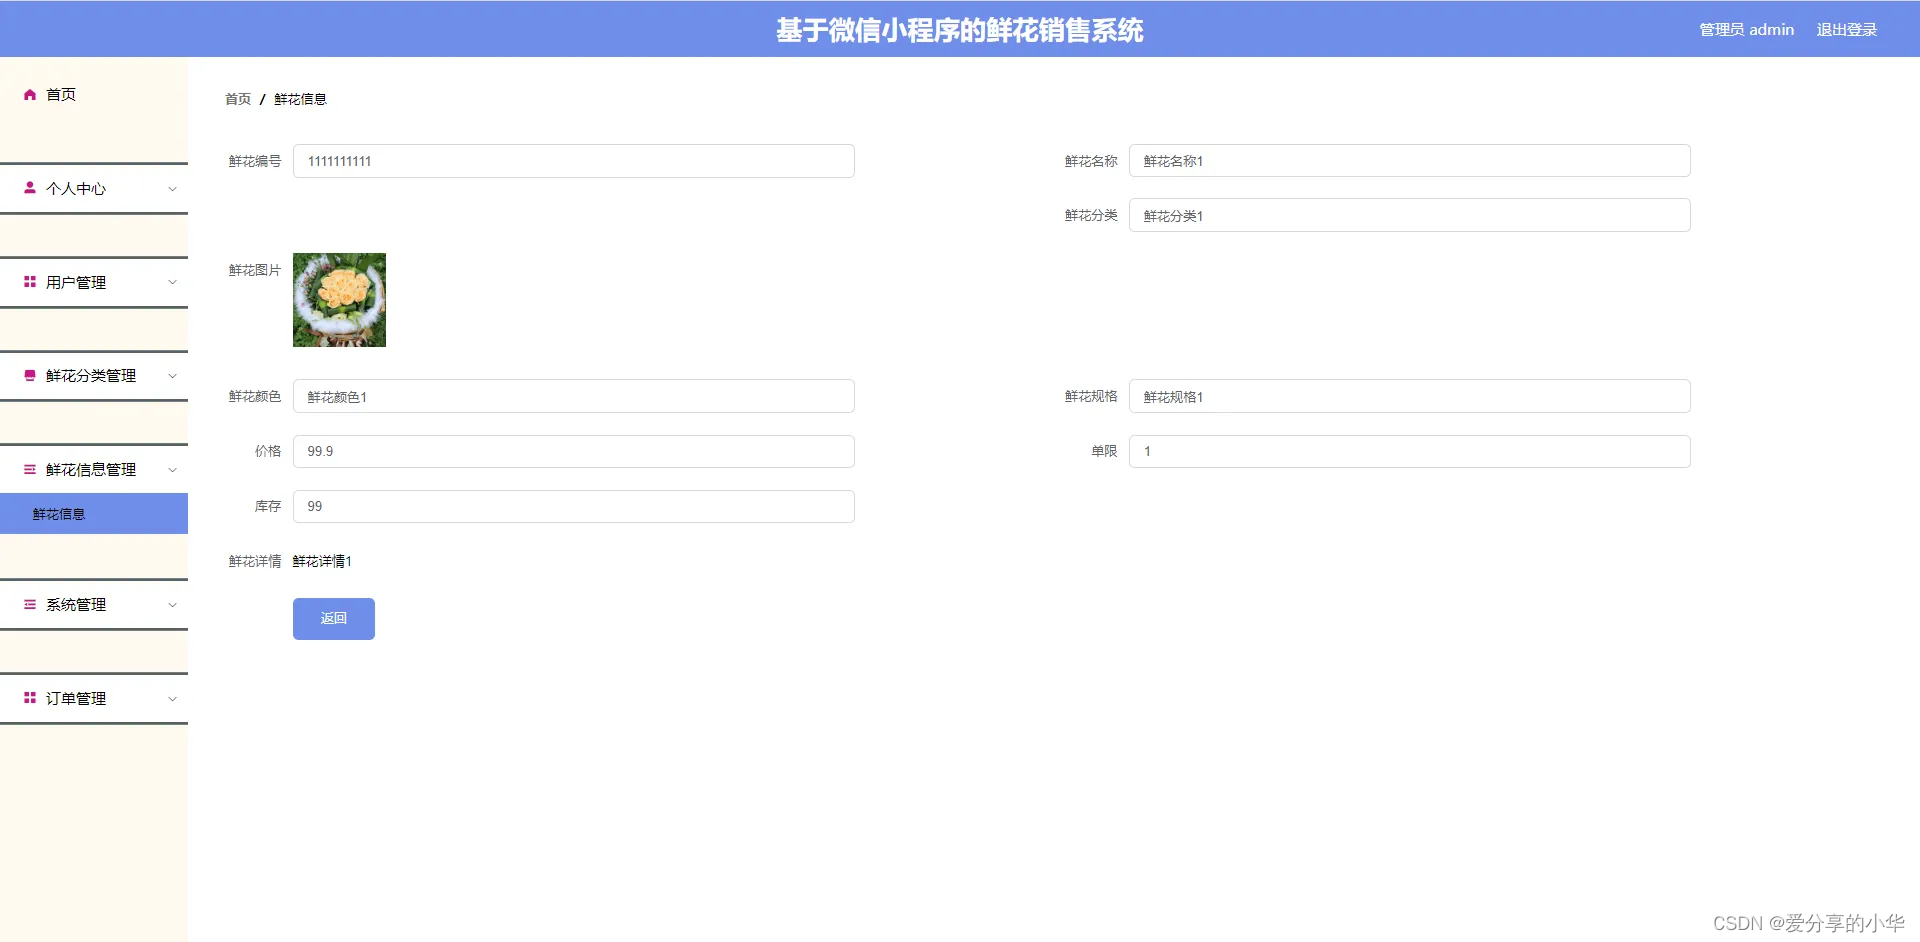Click the 鲜花规格 label
Screen dimensions: 1920x942
pos(1091,396)
